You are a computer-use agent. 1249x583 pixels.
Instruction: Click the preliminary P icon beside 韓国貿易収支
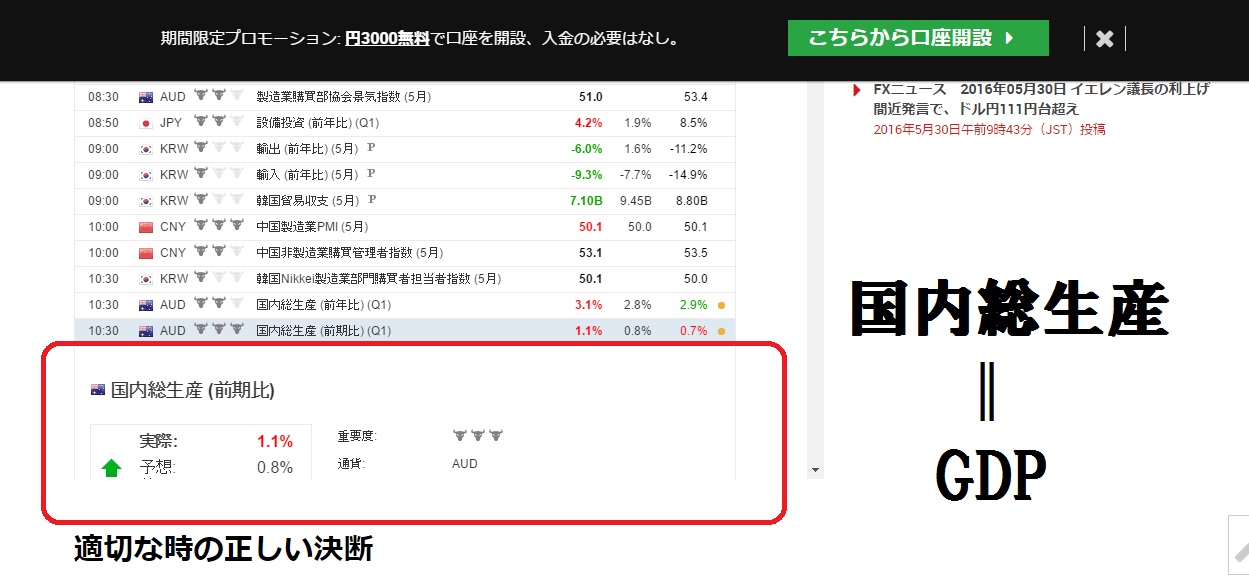click(372, 200)
